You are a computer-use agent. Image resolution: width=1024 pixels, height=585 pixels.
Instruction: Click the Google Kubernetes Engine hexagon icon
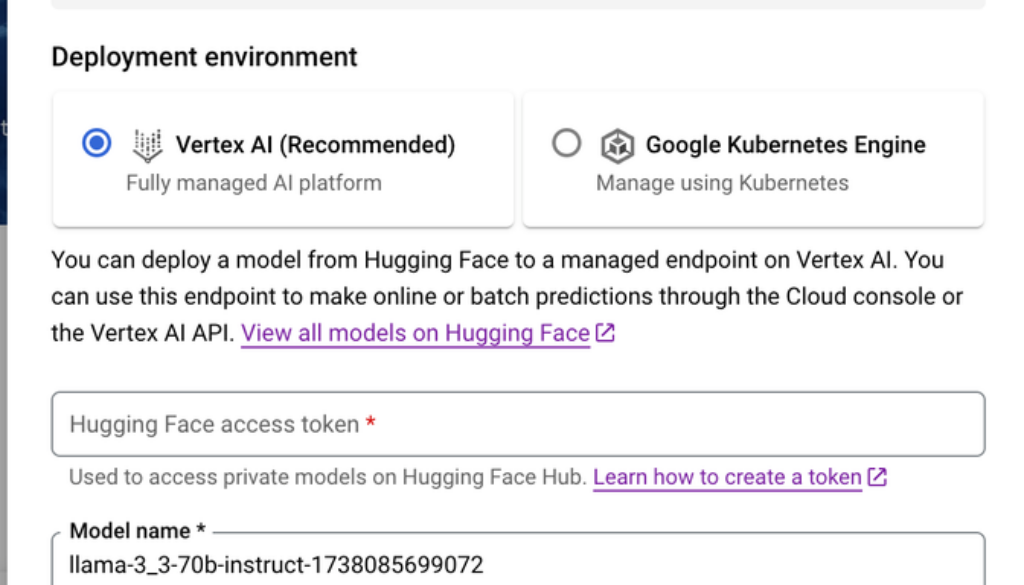(x=617, y=146)
